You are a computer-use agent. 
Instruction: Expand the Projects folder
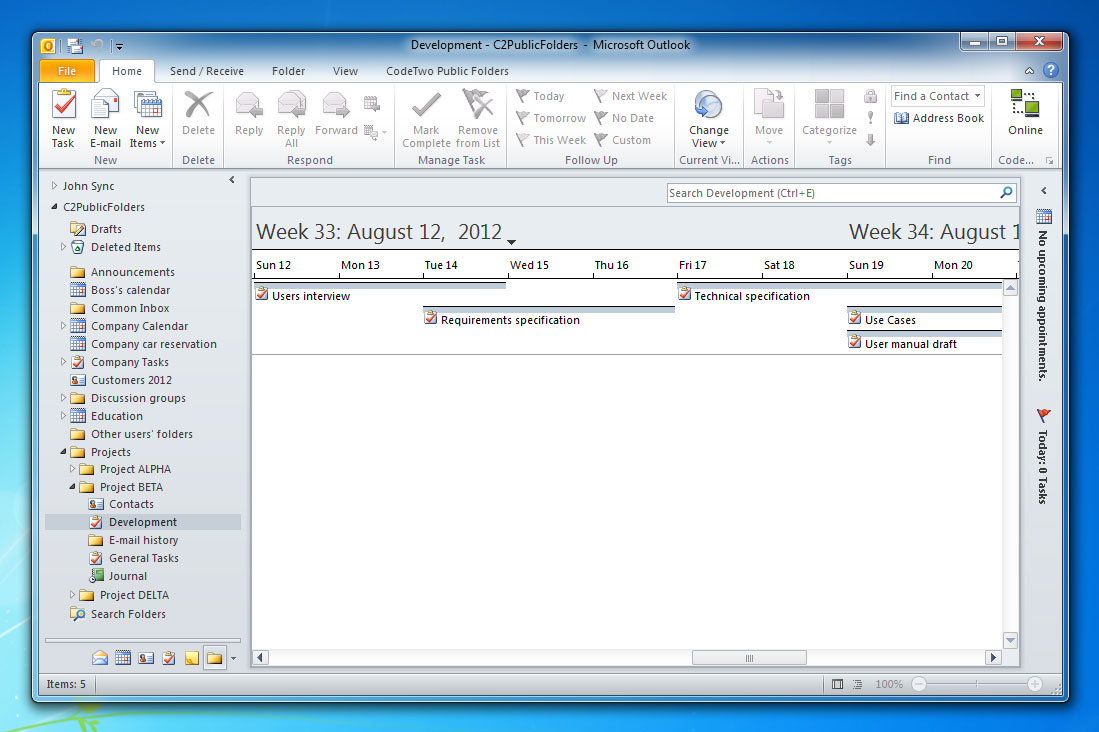(61, 452)
